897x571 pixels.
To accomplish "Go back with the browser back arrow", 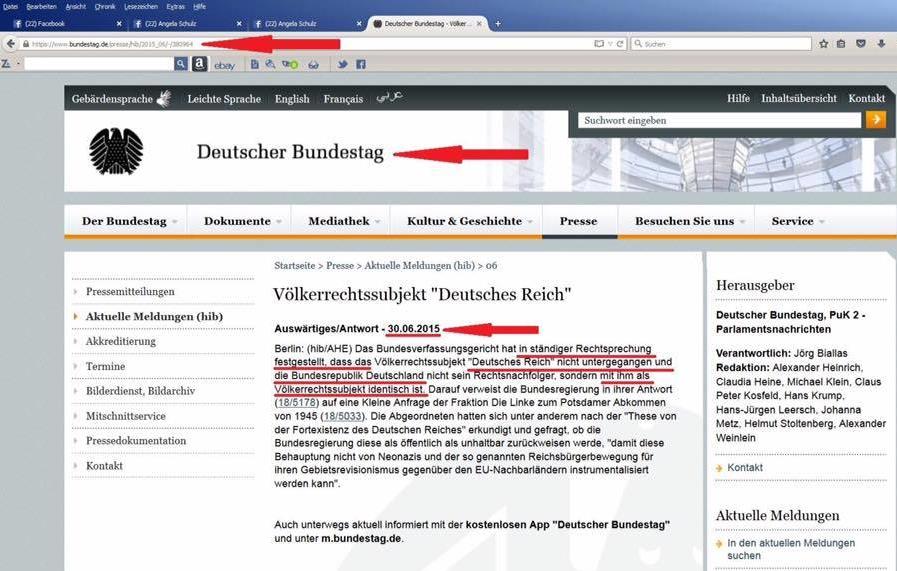I will point(10,43).
